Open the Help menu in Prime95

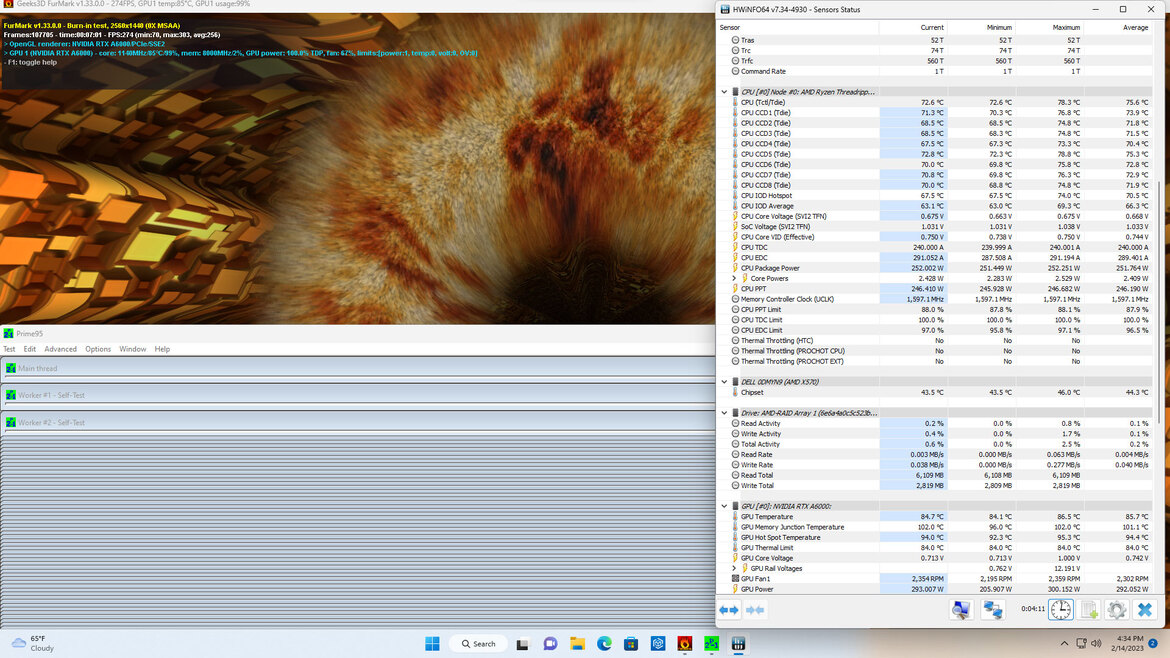162,349
